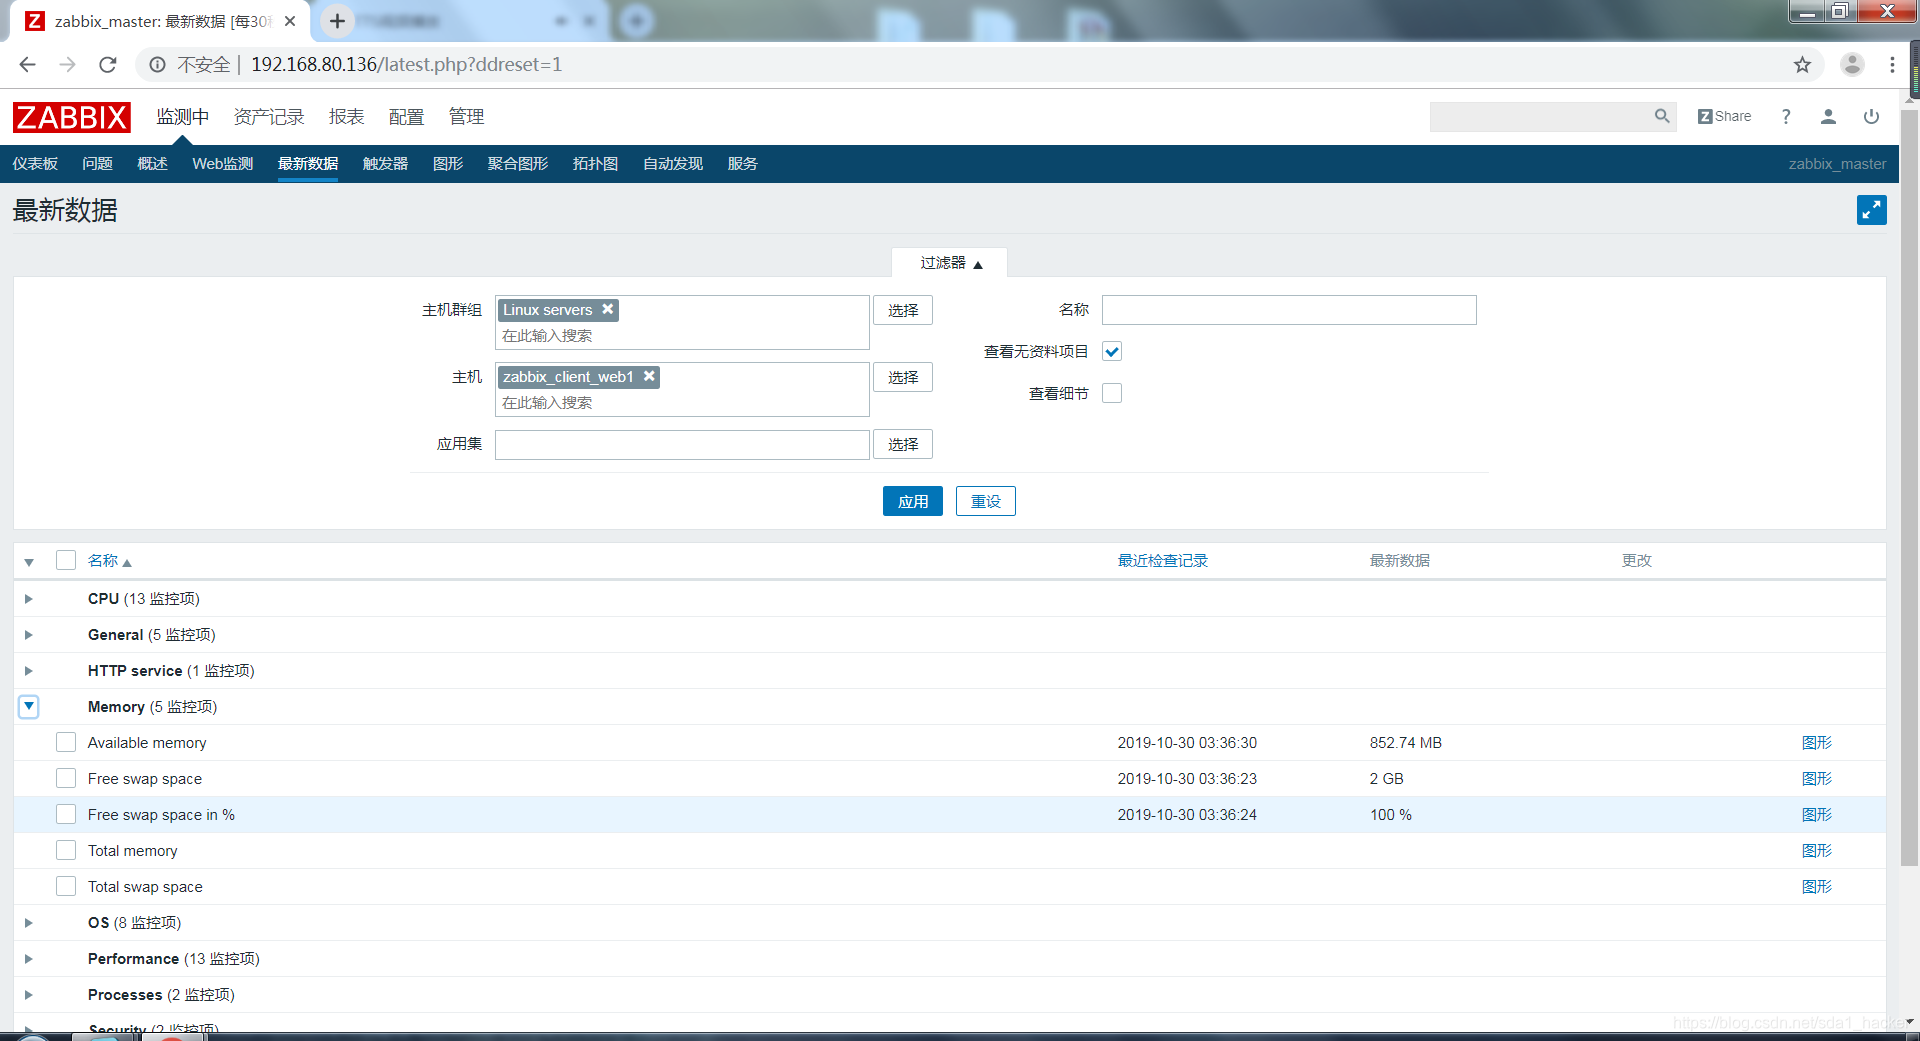This screenshot has height=1041, width=1920.
Task: Check the Available memory row checkbox
Action: point(66,742)
